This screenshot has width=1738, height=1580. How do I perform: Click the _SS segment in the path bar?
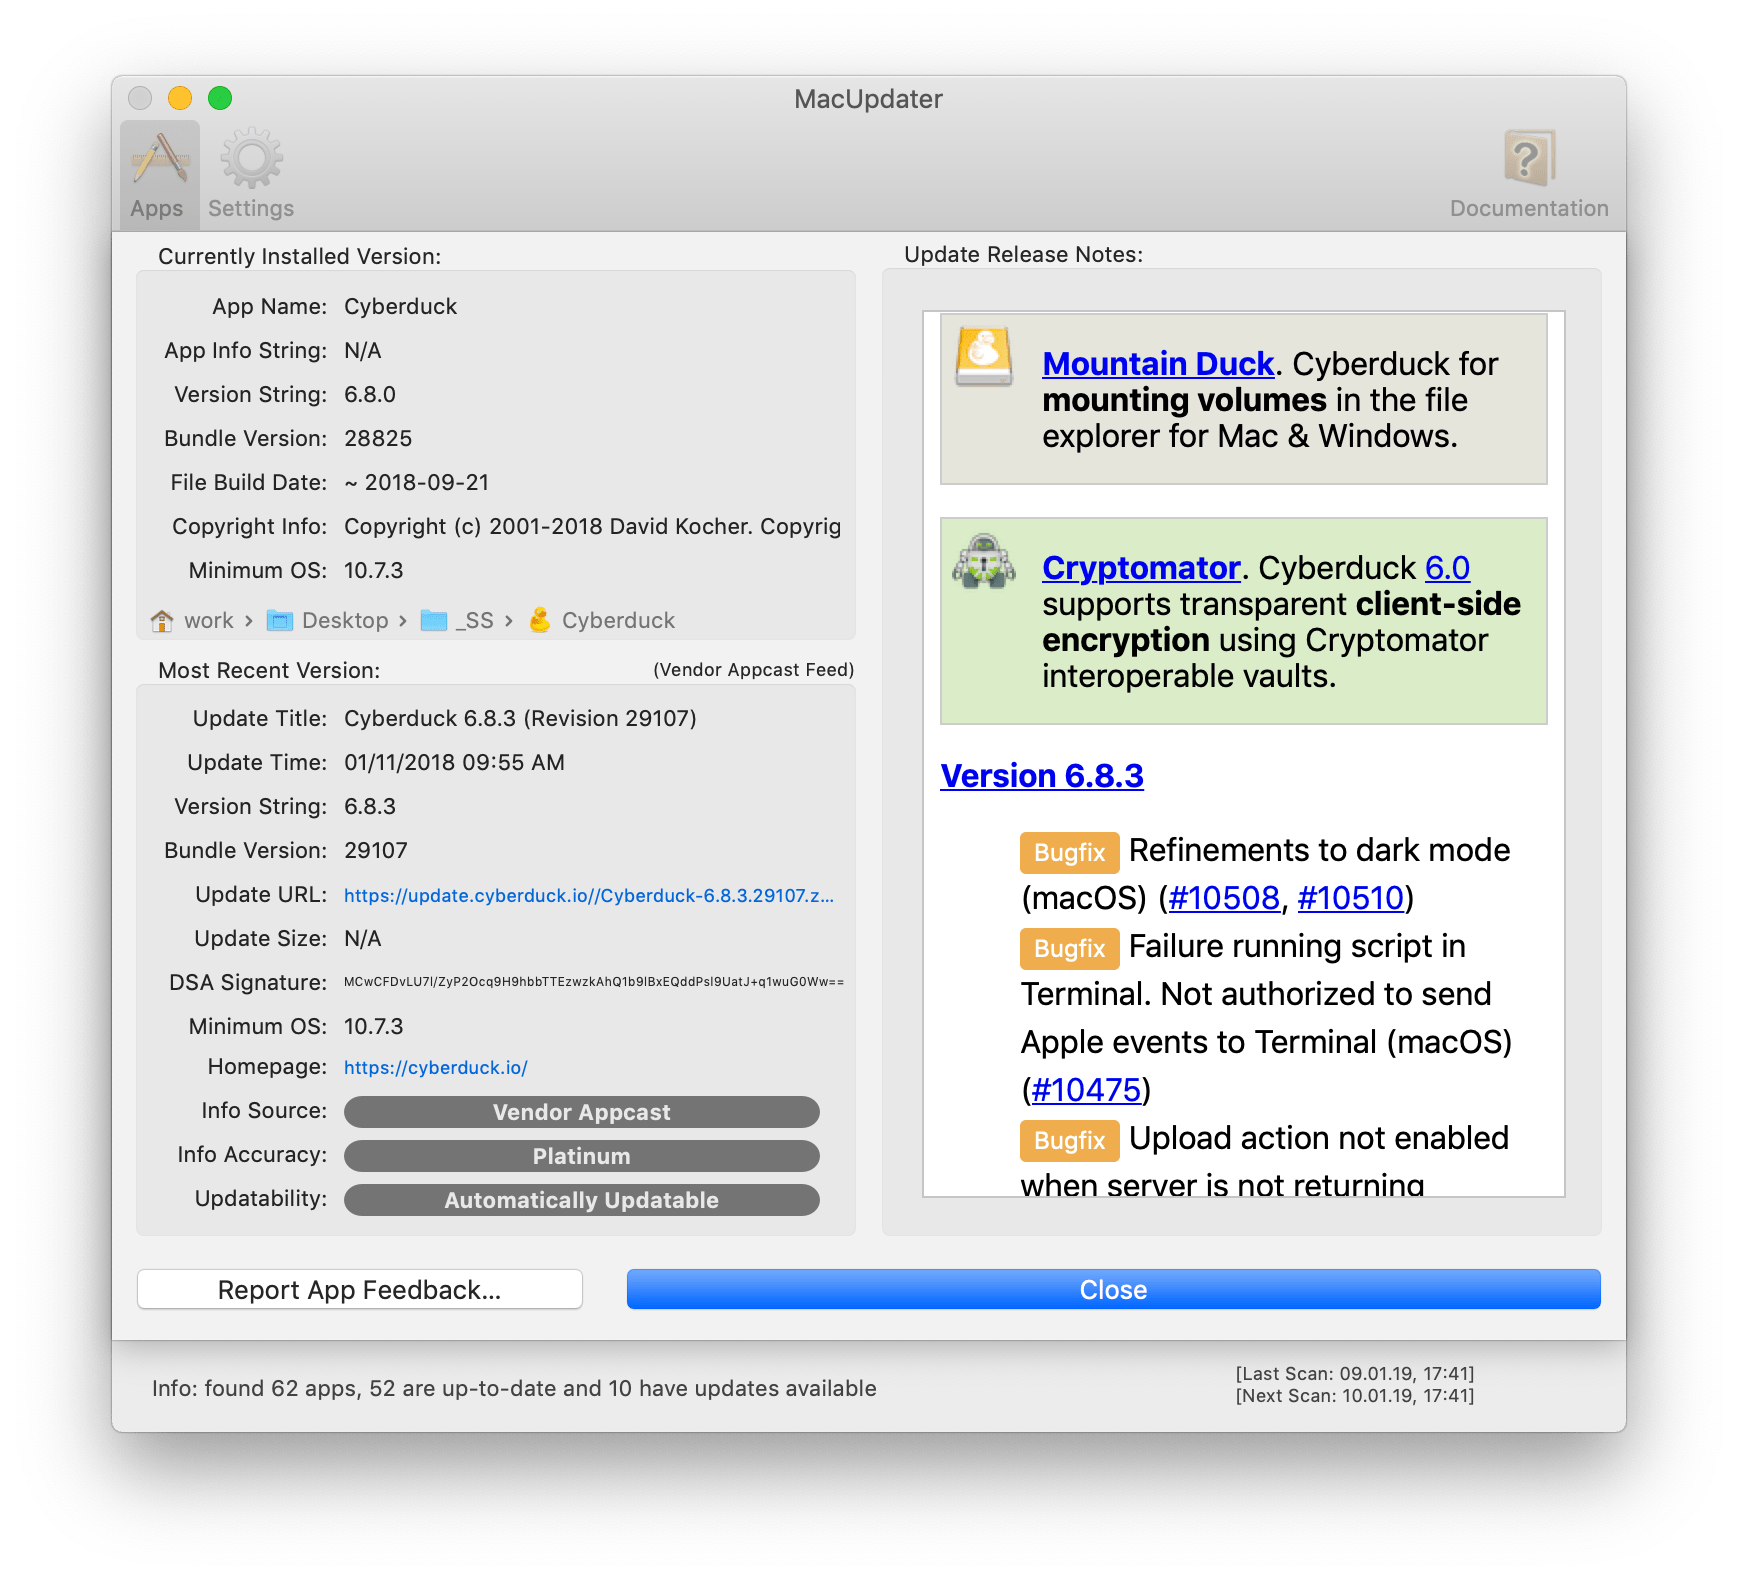(x=475, y=621)
